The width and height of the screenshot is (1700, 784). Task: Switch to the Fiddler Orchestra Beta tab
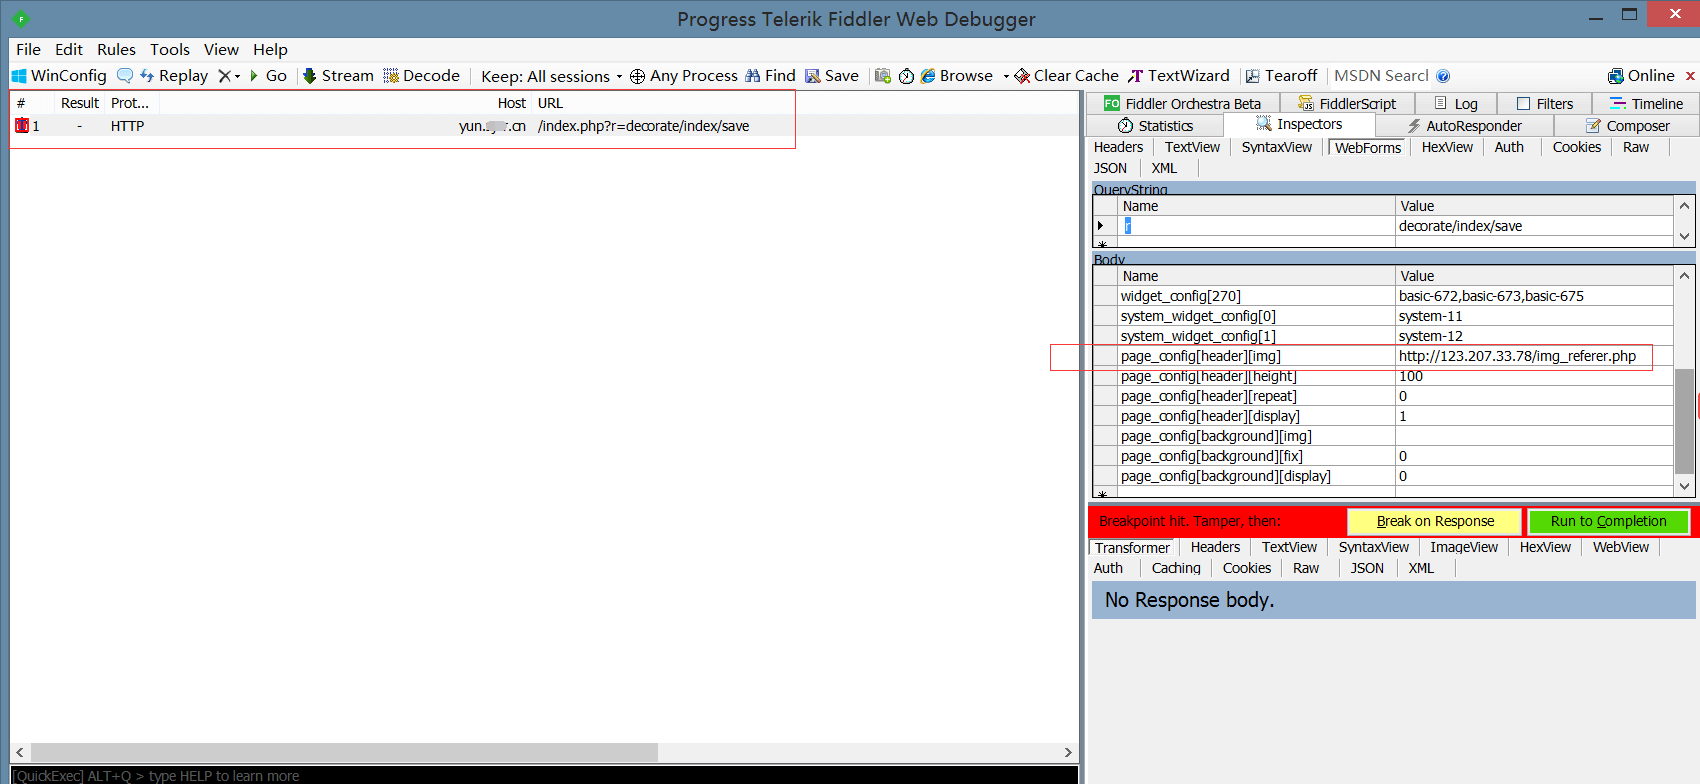pyautogui.click(x=1183, y=104)
